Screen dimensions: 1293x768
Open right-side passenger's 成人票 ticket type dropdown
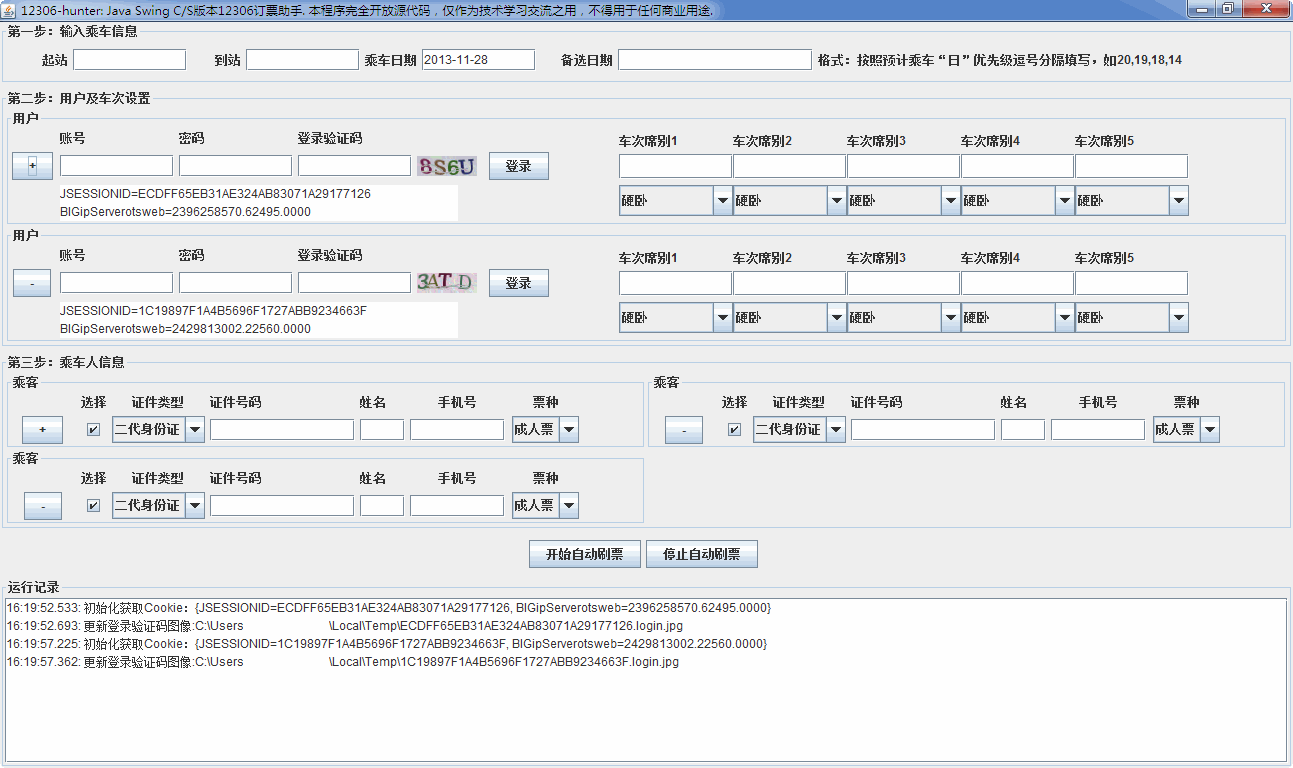[1186, 430]
